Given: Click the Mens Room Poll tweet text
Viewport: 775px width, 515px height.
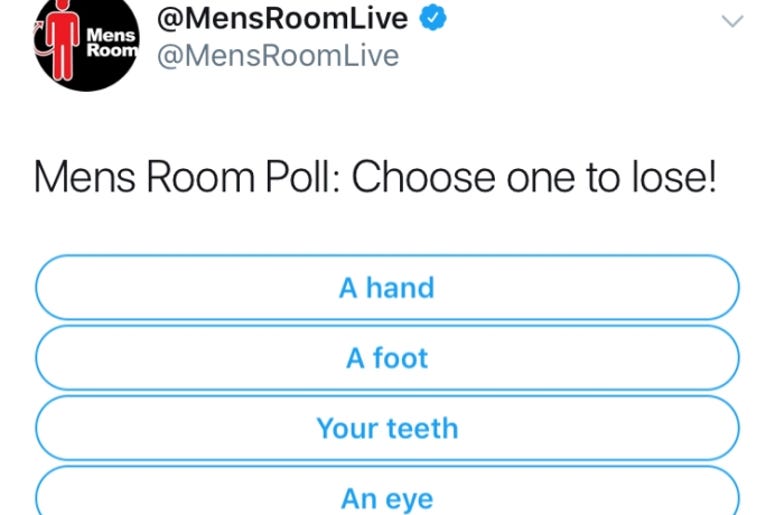Looking at the screenshot, I should pyautogui.click(x=375, y=177).
